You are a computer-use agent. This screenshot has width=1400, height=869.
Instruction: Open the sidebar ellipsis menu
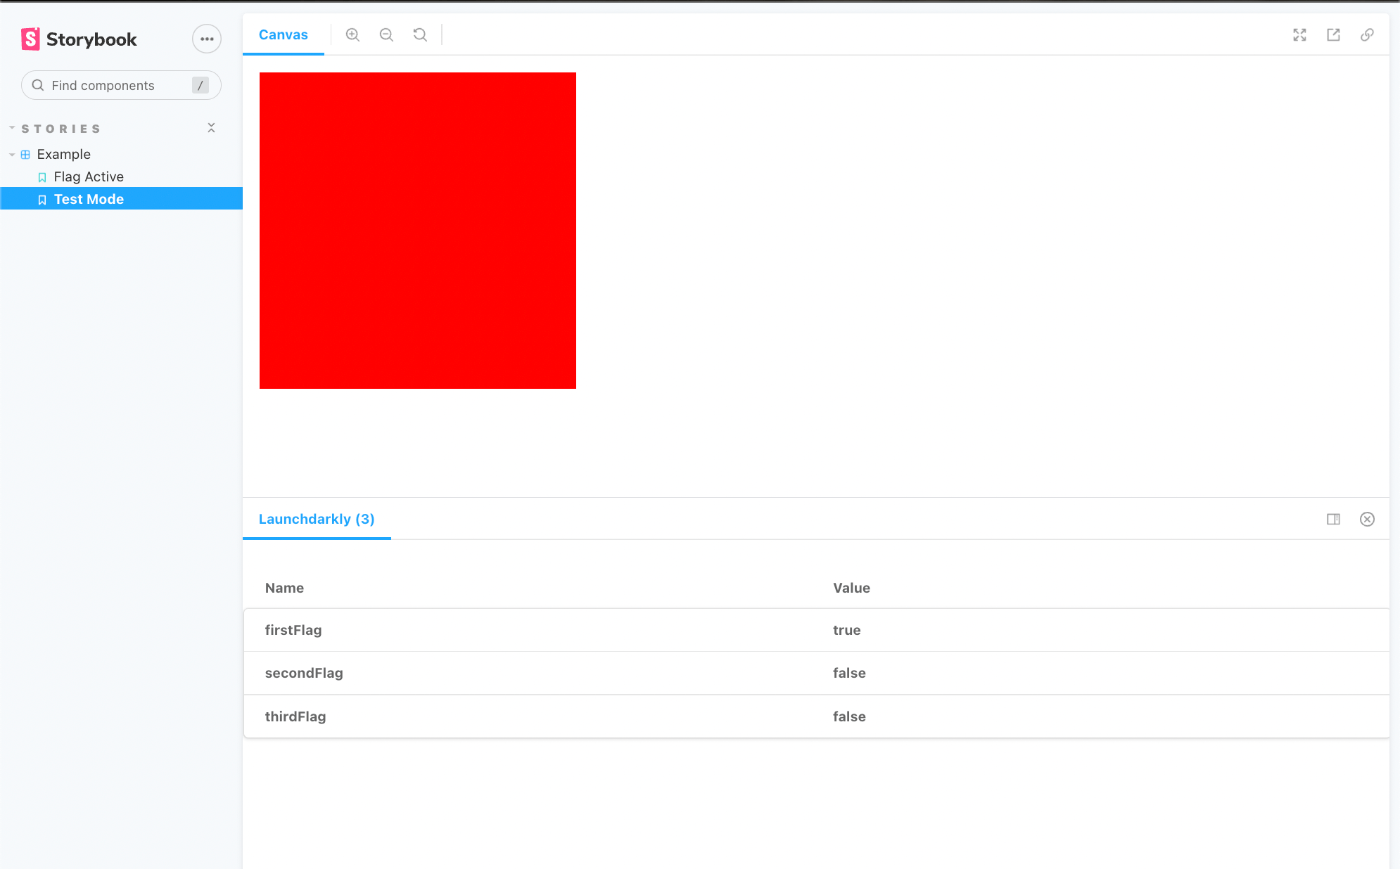click(207, 39)
